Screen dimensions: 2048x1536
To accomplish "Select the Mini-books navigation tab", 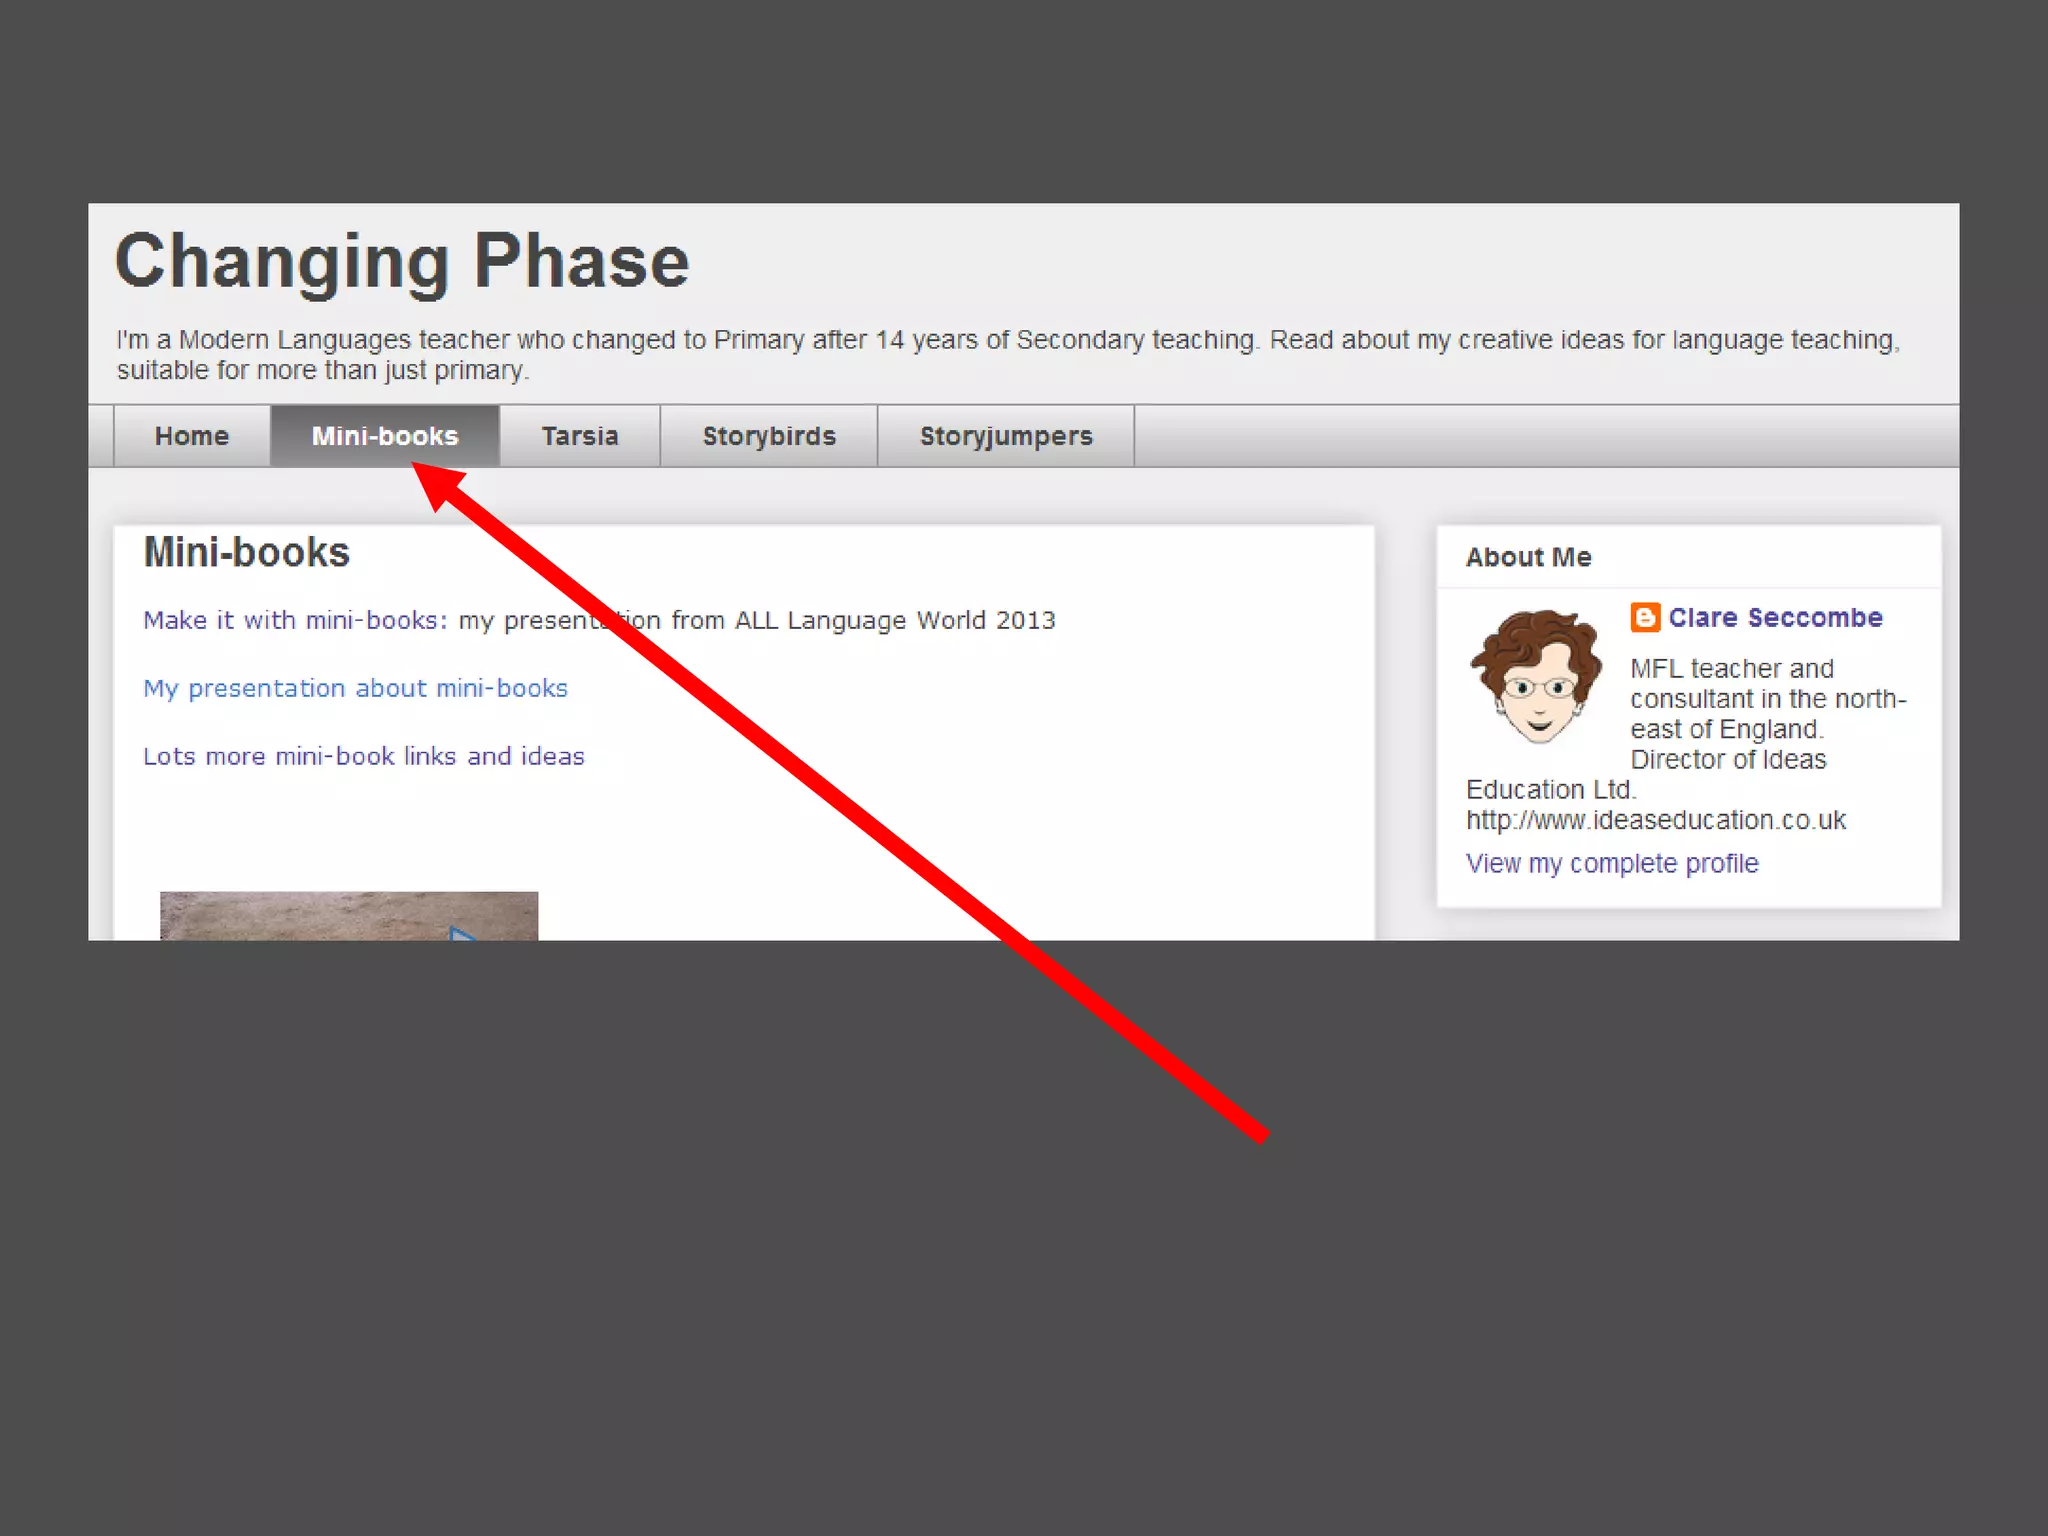I will (x=384, y=436).
